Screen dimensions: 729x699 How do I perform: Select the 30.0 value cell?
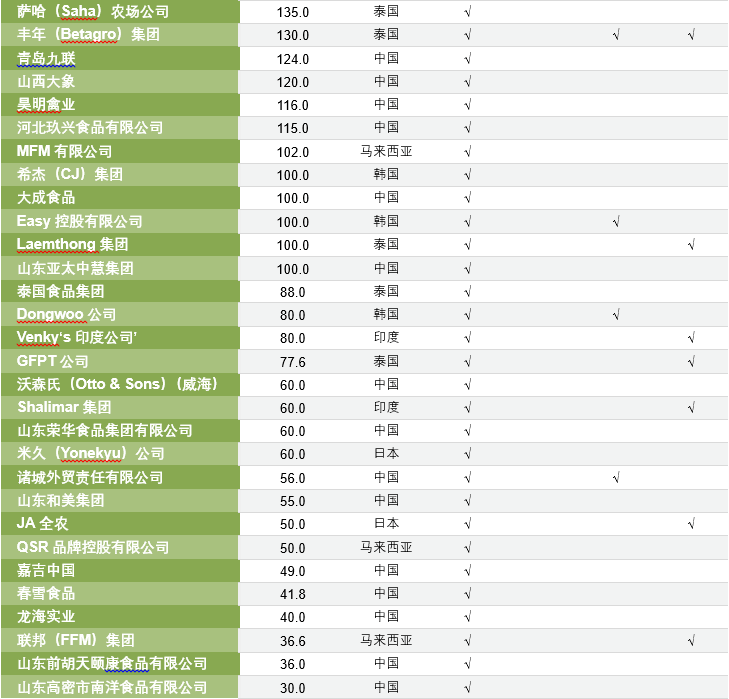293,688
